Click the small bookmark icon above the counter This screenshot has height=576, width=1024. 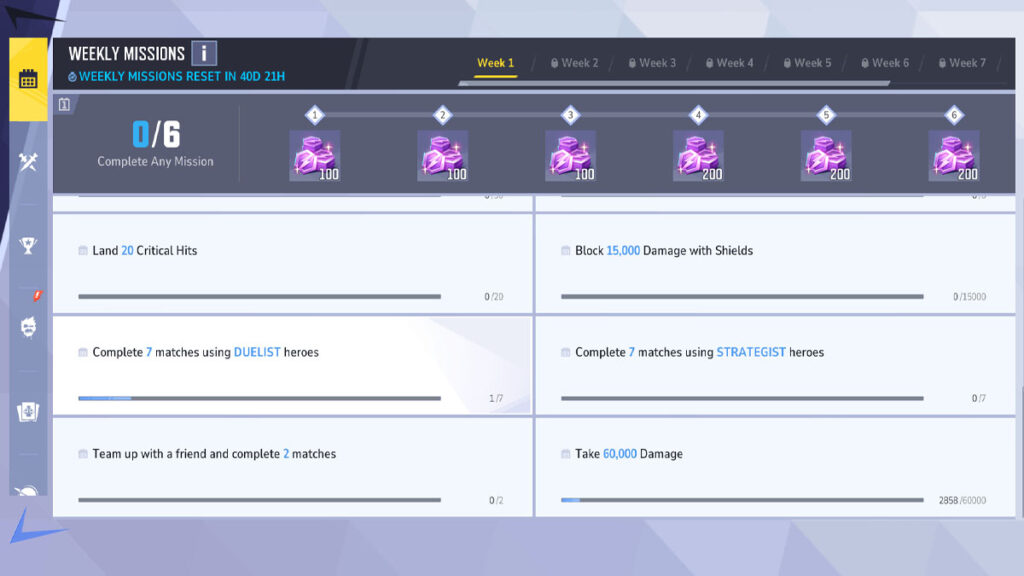point(64,104)
